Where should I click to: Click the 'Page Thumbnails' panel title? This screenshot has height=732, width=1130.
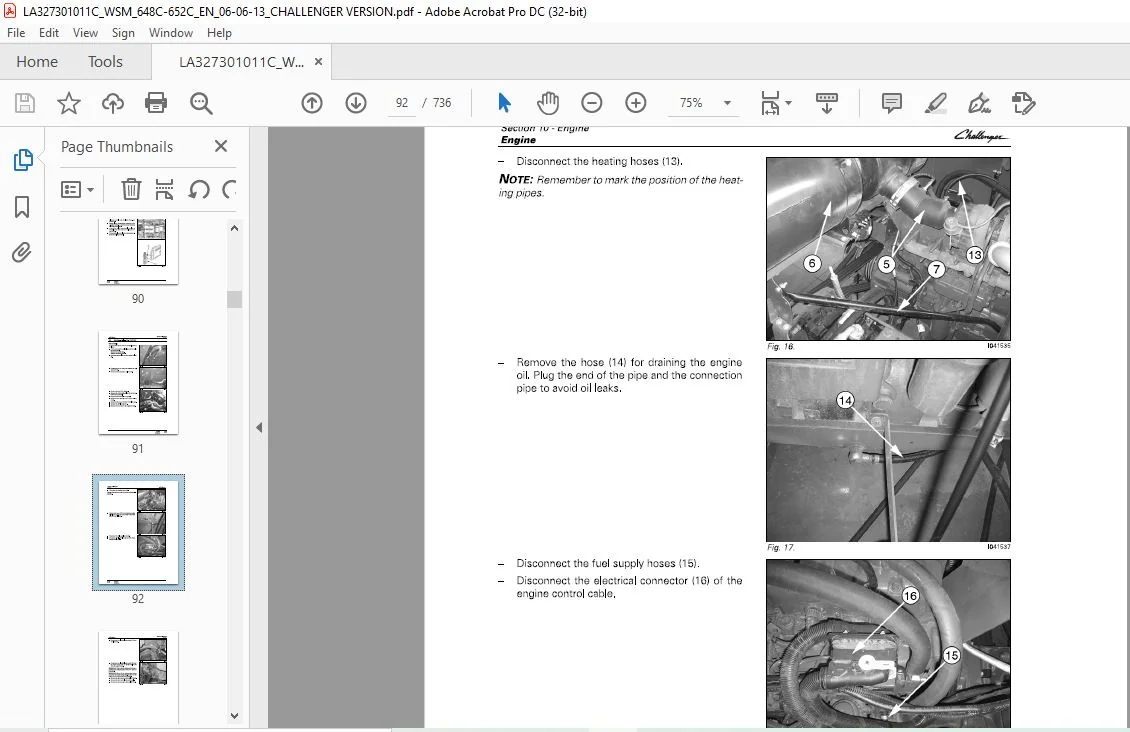(117, 147)
